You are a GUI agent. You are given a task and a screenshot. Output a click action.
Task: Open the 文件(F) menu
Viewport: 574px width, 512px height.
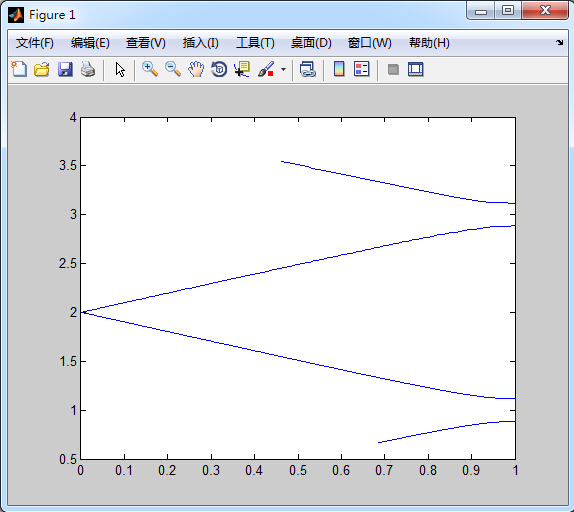pyautogui.click(x=35, y=43)
